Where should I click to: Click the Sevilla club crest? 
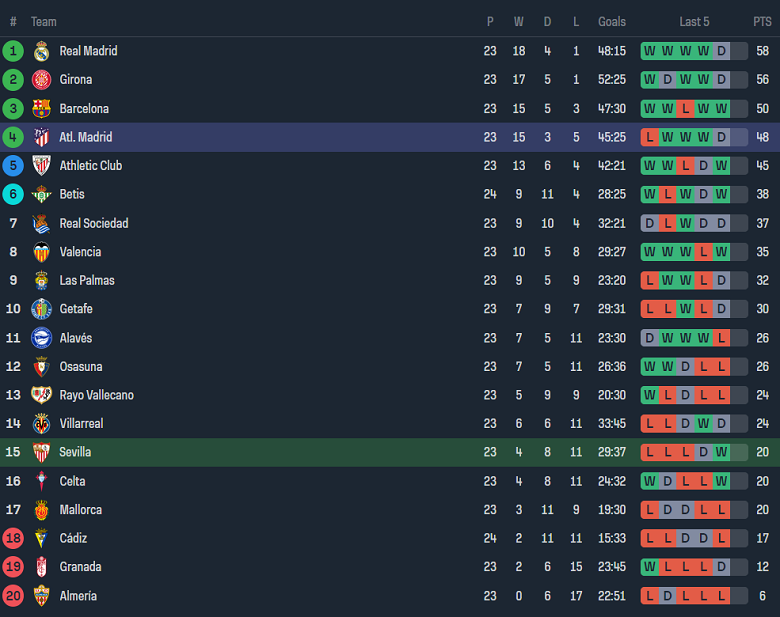41,452
